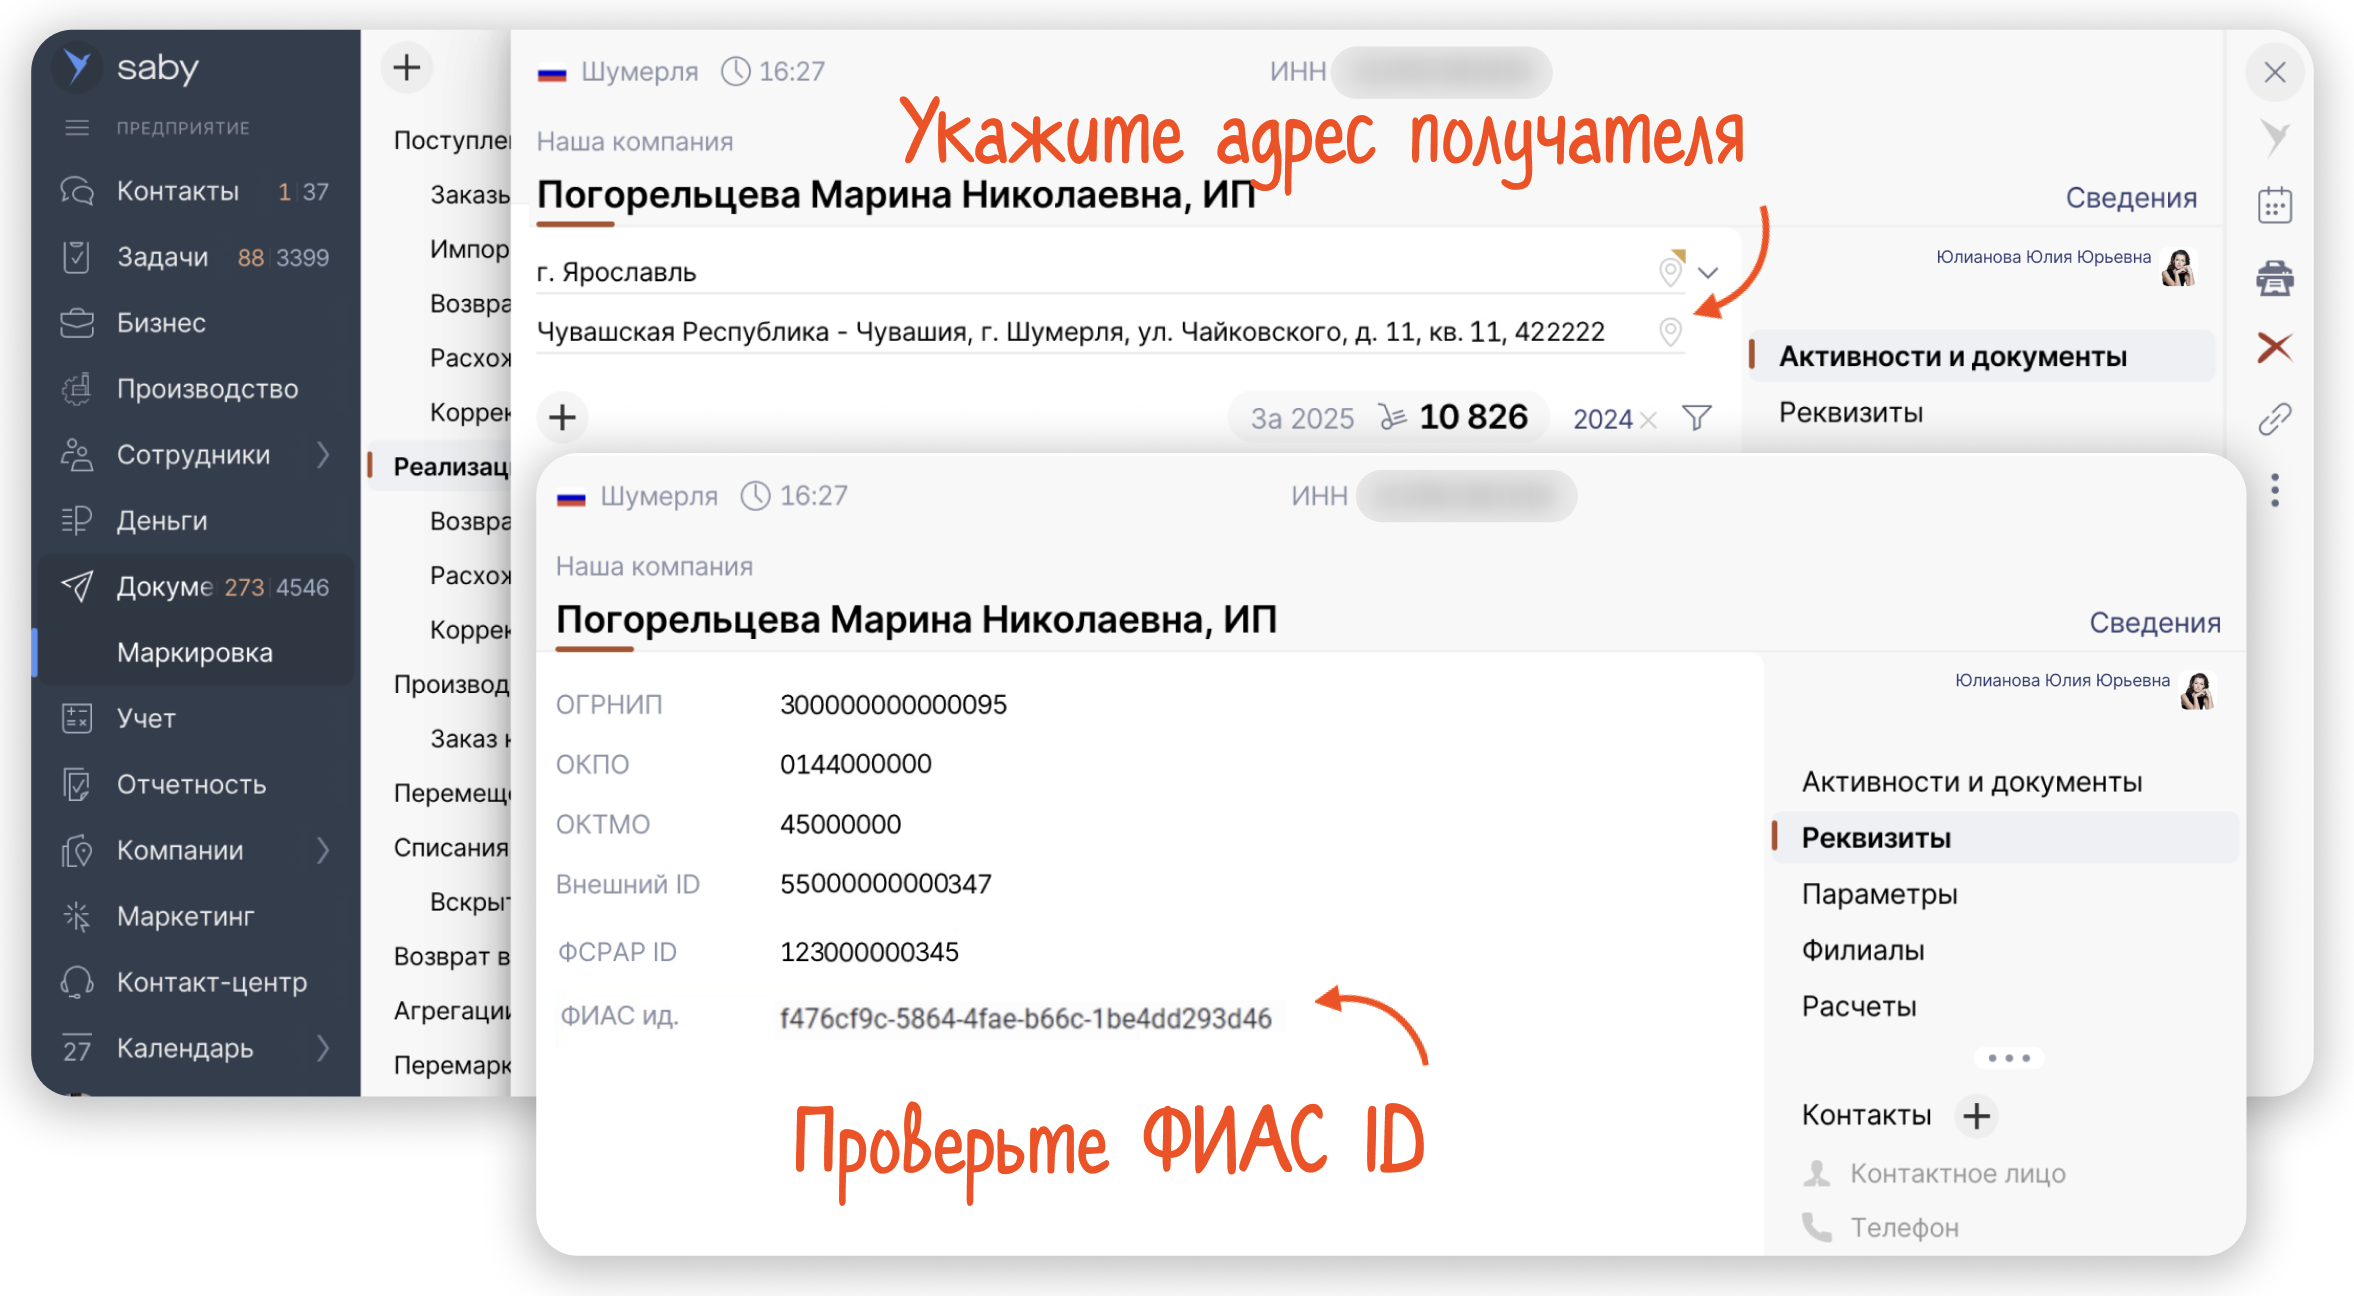Click the plus icon beside Контакты

[x=1976, y=1115]
